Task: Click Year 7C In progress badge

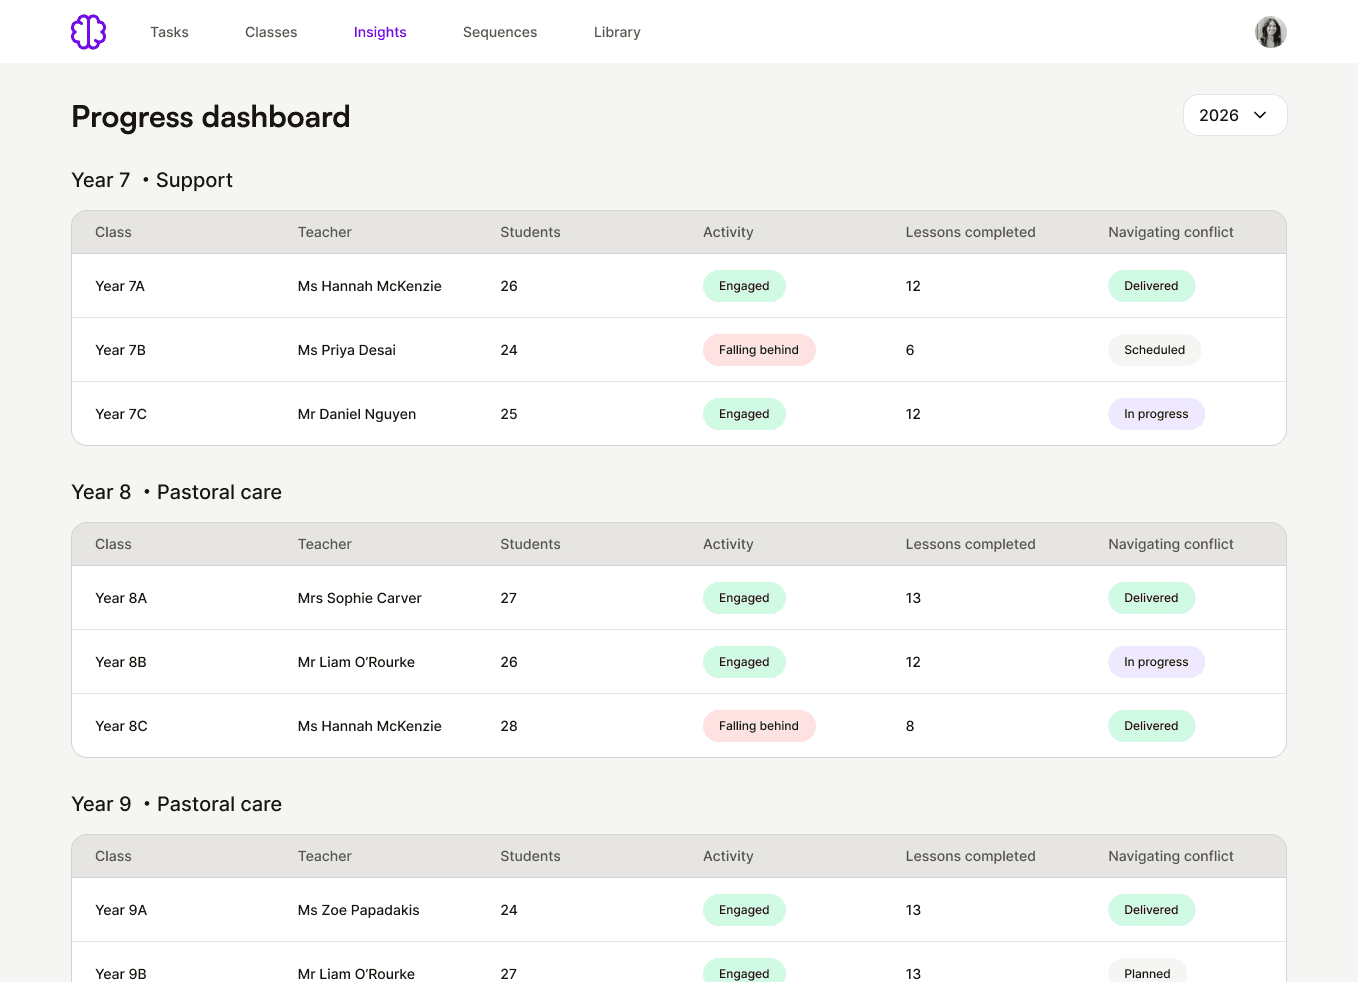Action: (1156, 414)
